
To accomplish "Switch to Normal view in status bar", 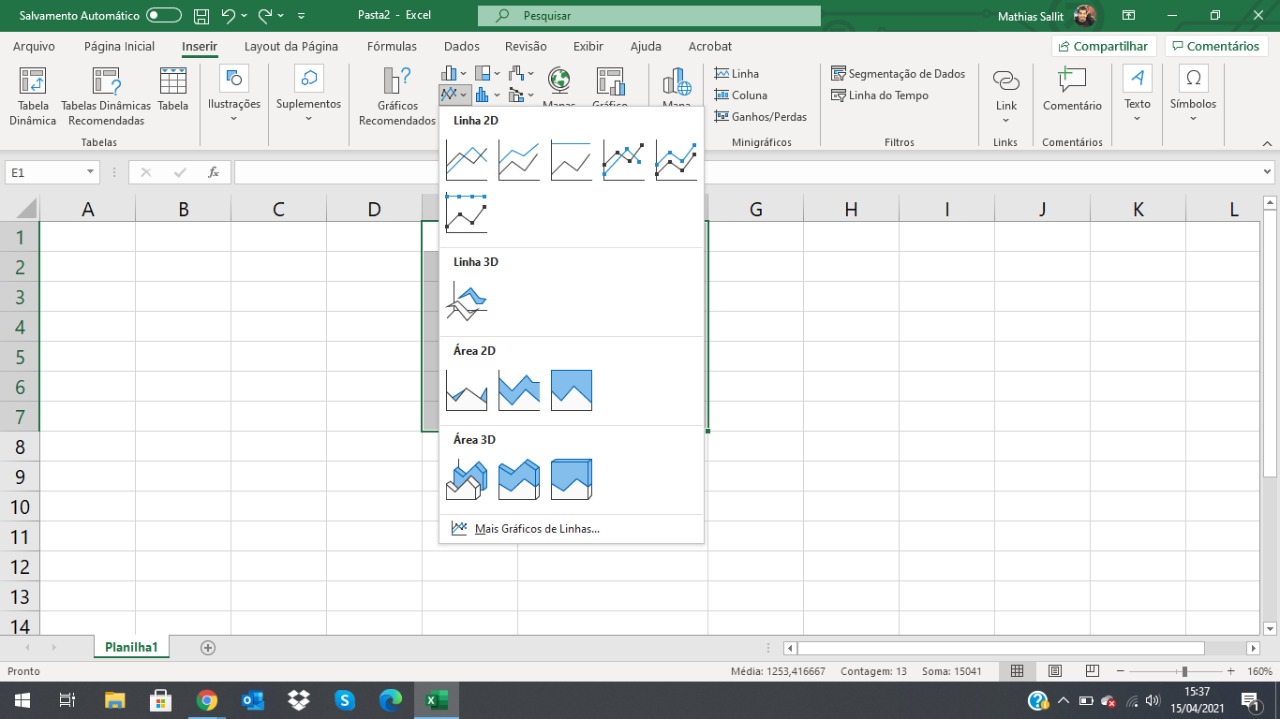I will pyautogui.click(x=1017, y=672).
